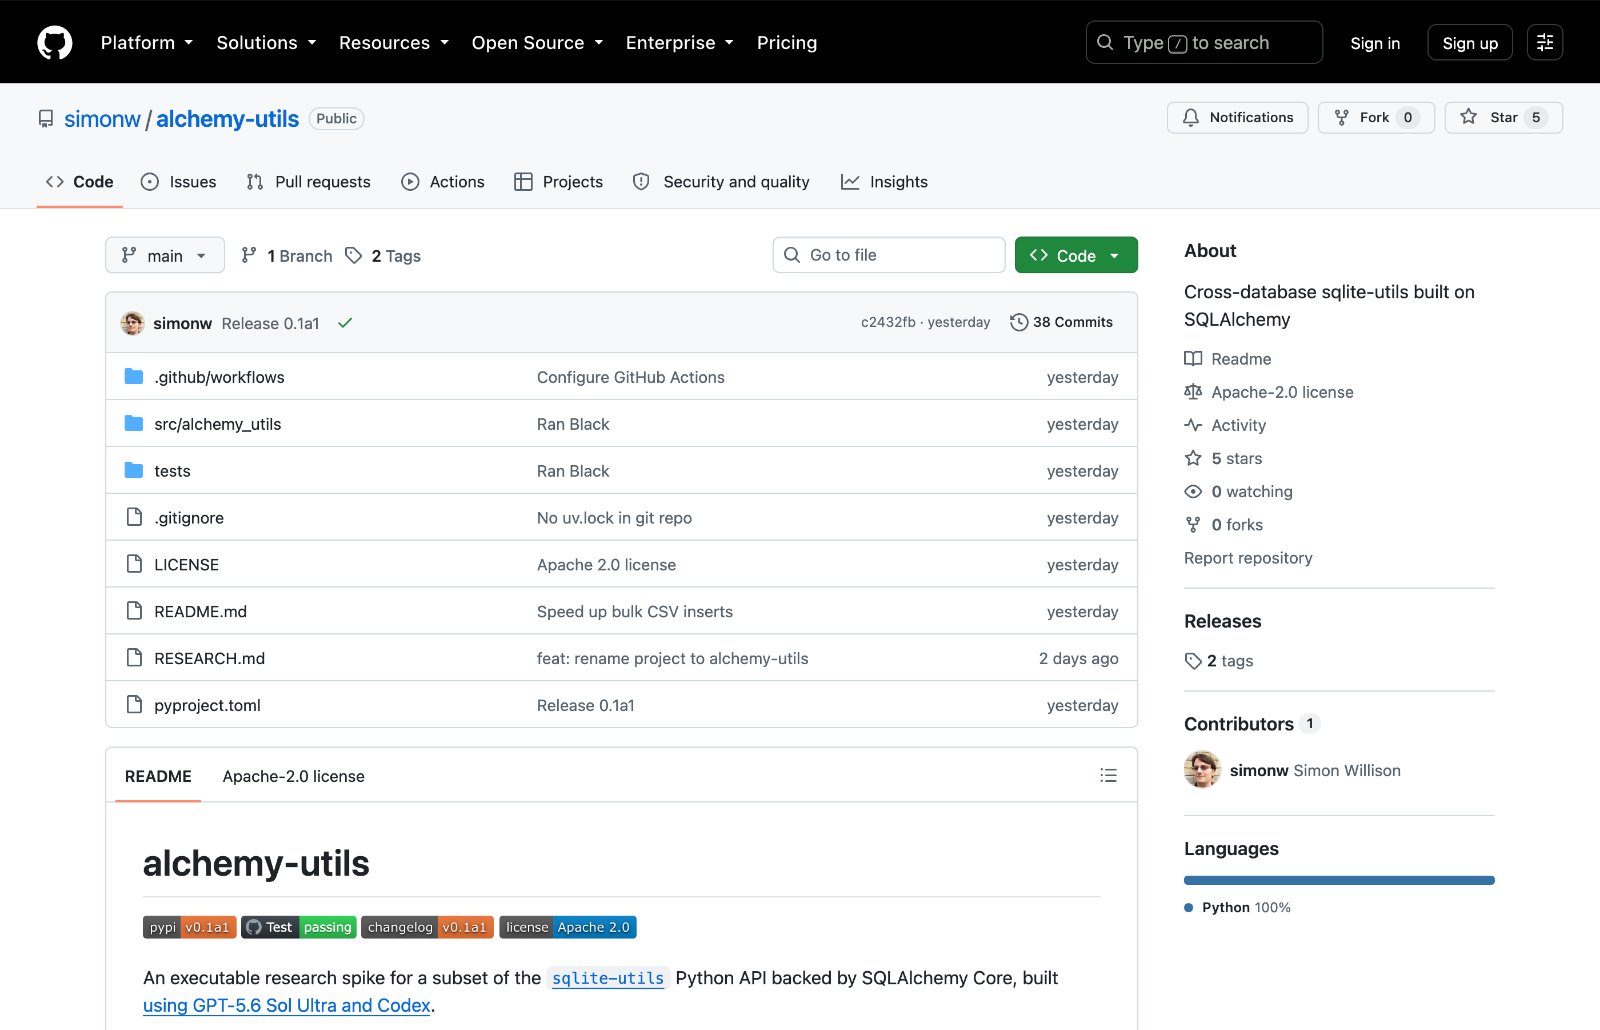
Task: Click the commits history clock icon
Action: coord(1019,322)
